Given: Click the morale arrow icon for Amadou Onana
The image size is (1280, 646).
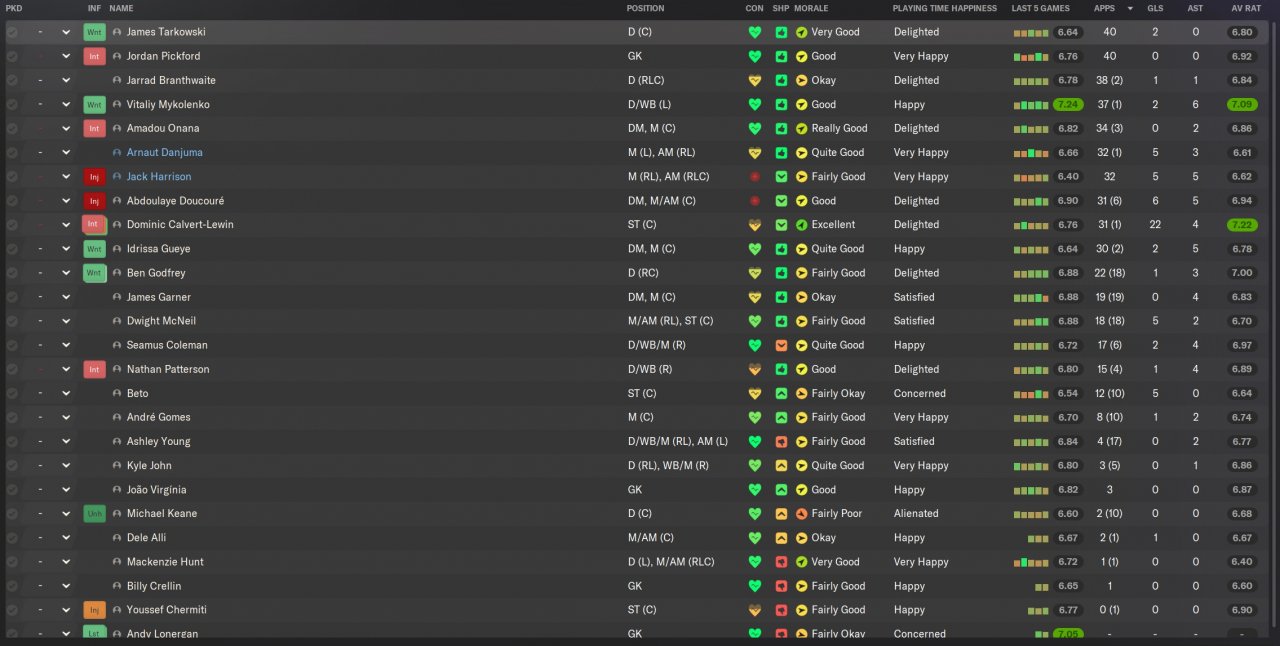Looking at the screenshot, I should 801,129.
